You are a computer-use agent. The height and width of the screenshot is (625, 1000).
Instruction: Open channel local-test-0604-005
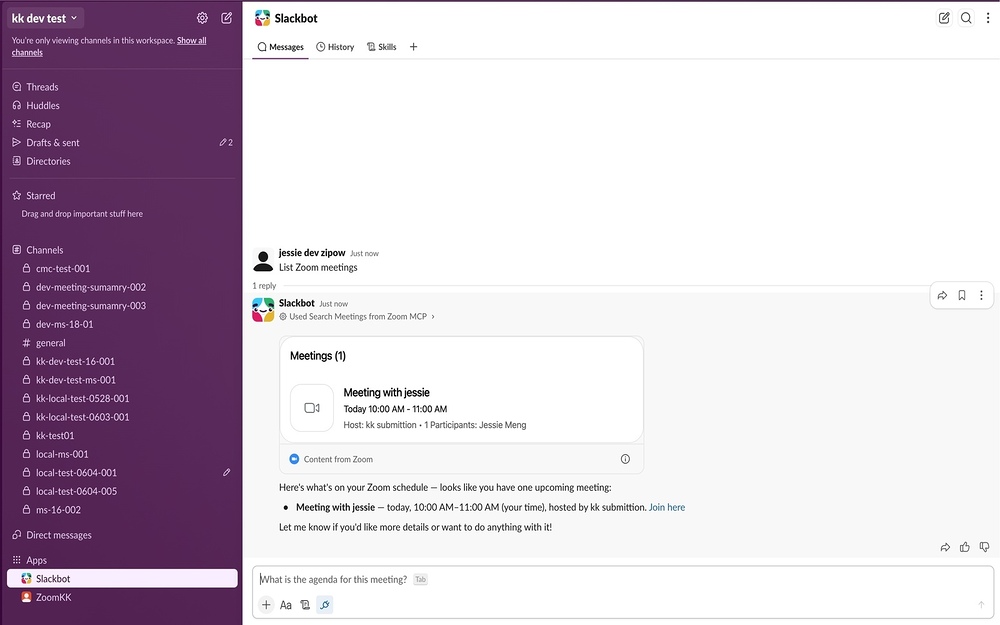[77, 491]
